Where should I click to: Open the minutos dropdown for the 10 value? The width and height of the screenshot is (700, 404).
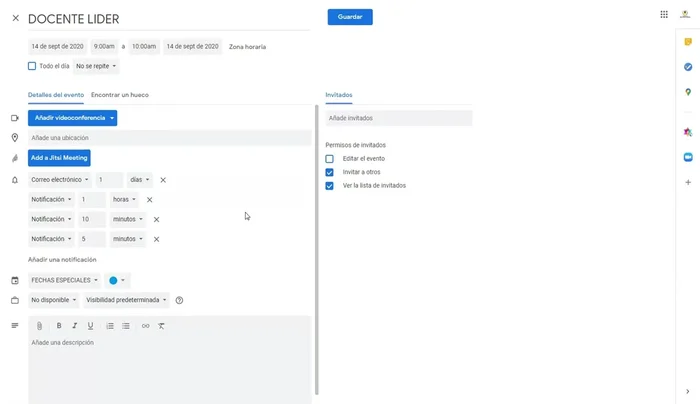(x=127, y=219)
